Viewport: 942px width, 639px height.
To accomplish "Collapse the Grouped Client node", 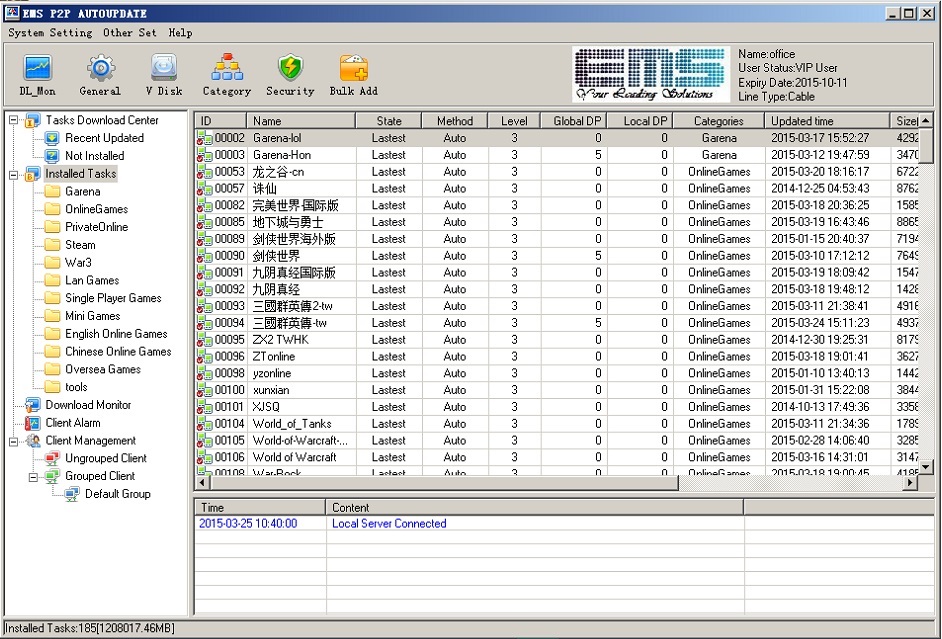I will 33,477.
